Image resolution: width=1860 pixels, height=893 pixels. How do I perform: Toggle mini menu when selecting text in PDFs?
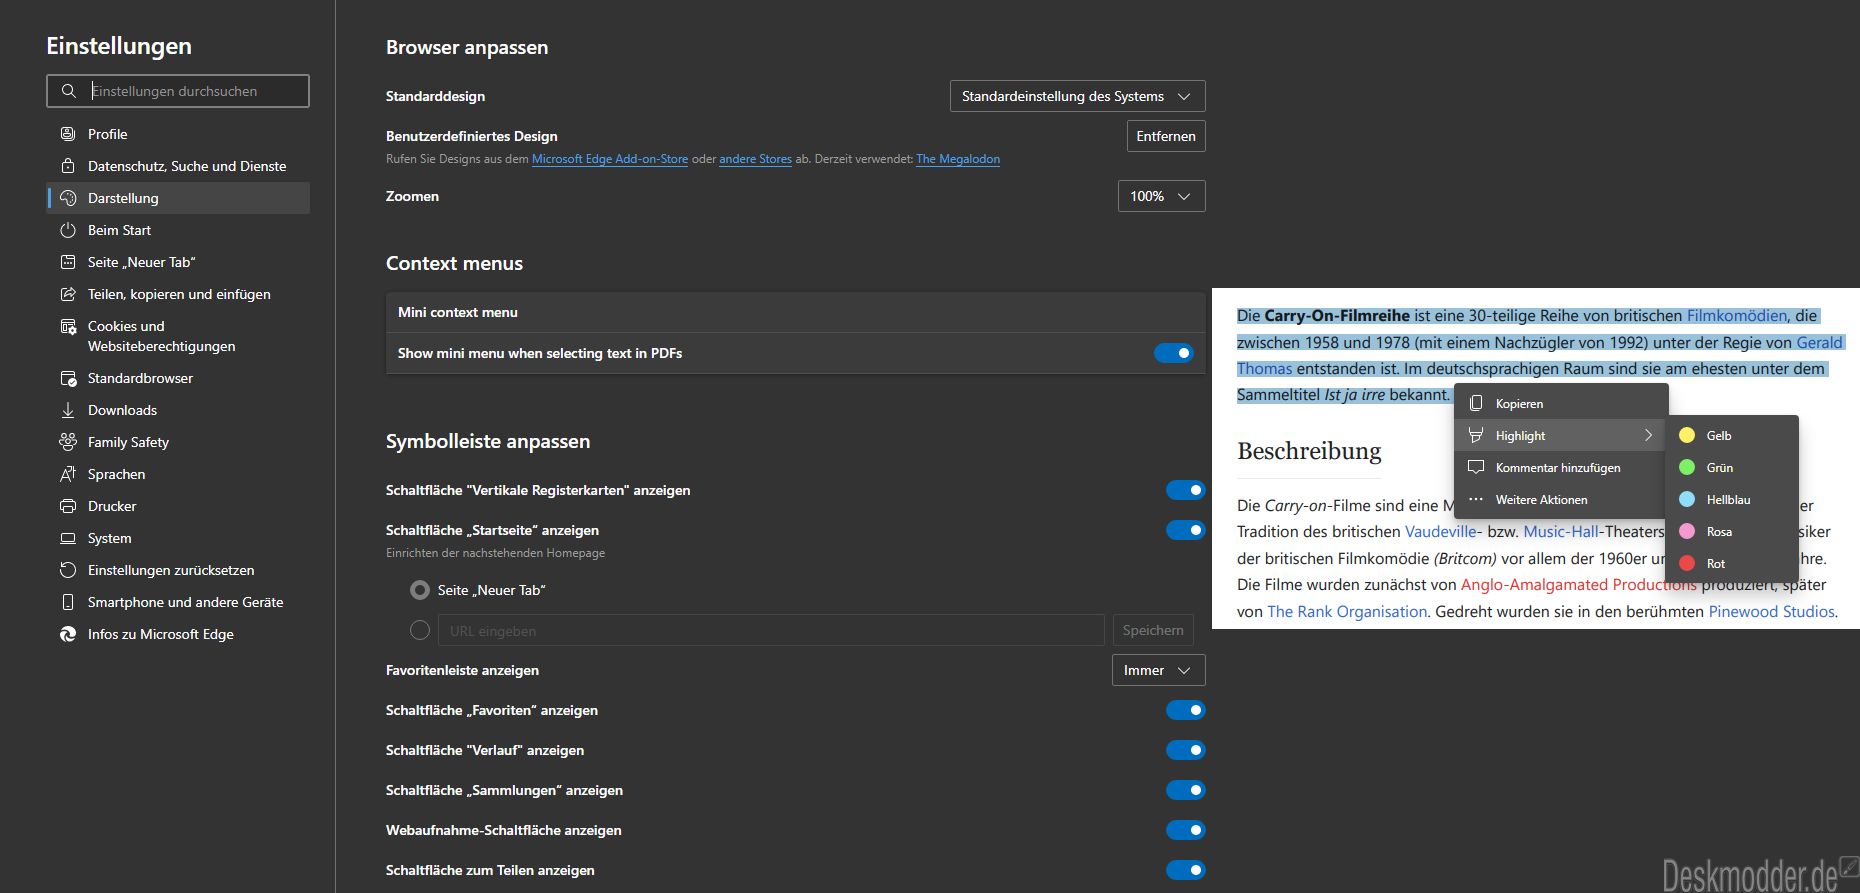tap(1174, 353)
